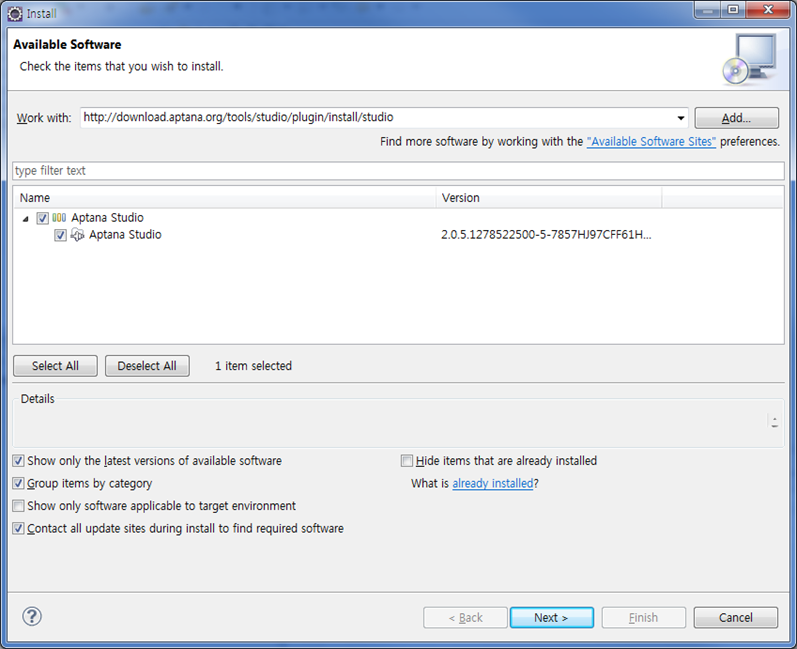Toggle Group items by category

(x=18, y=483)
